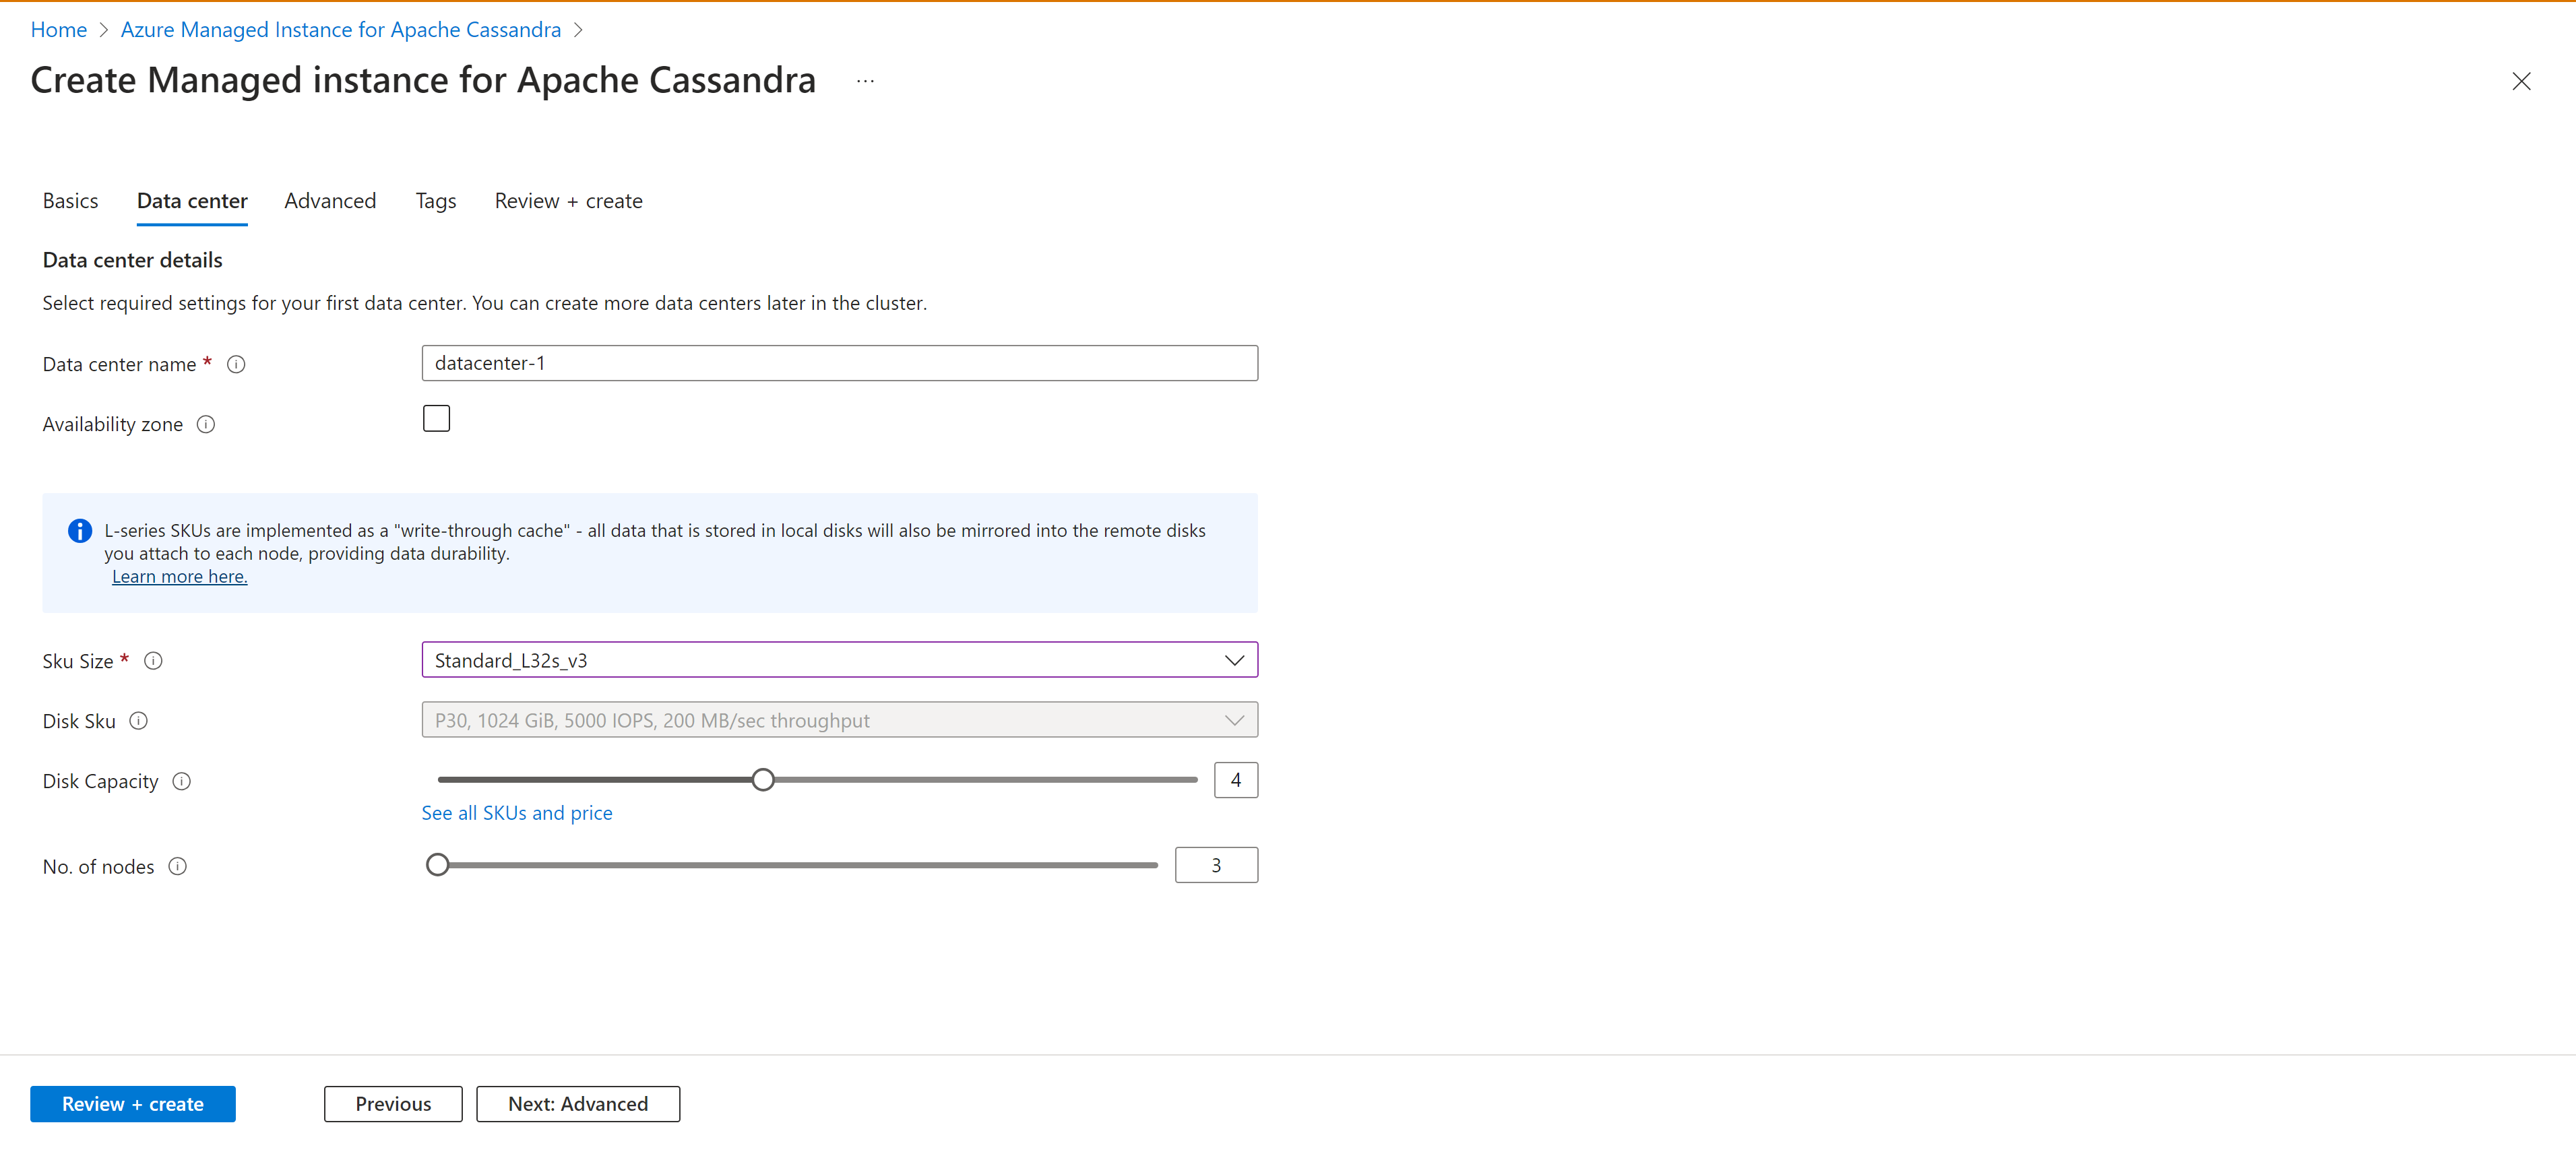The image size is (2576, 1160).
Task: Close the Create Managed instance blade
Action: (x=2521, y=81)
